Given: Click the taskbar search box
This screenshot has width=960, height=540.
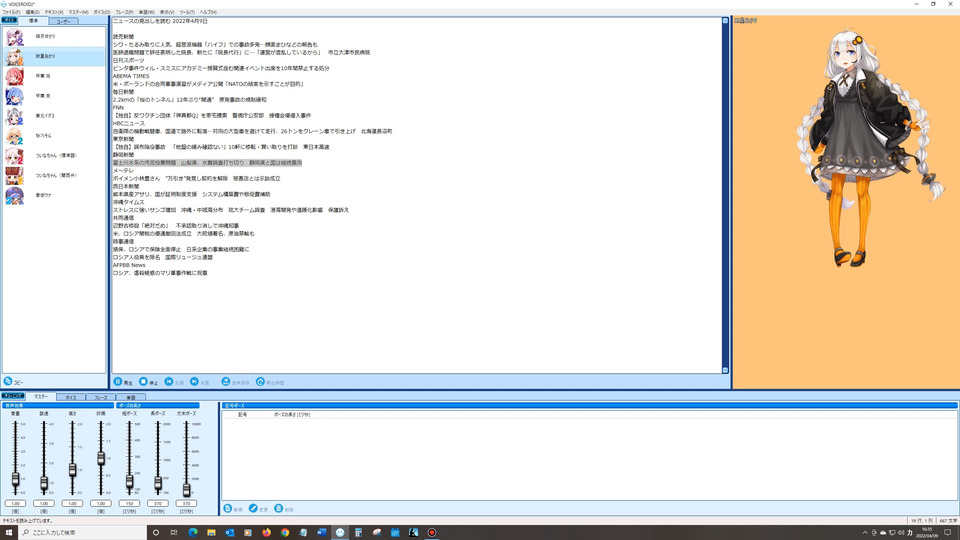Looking at the screenshot, I should [x=83, y=532].
